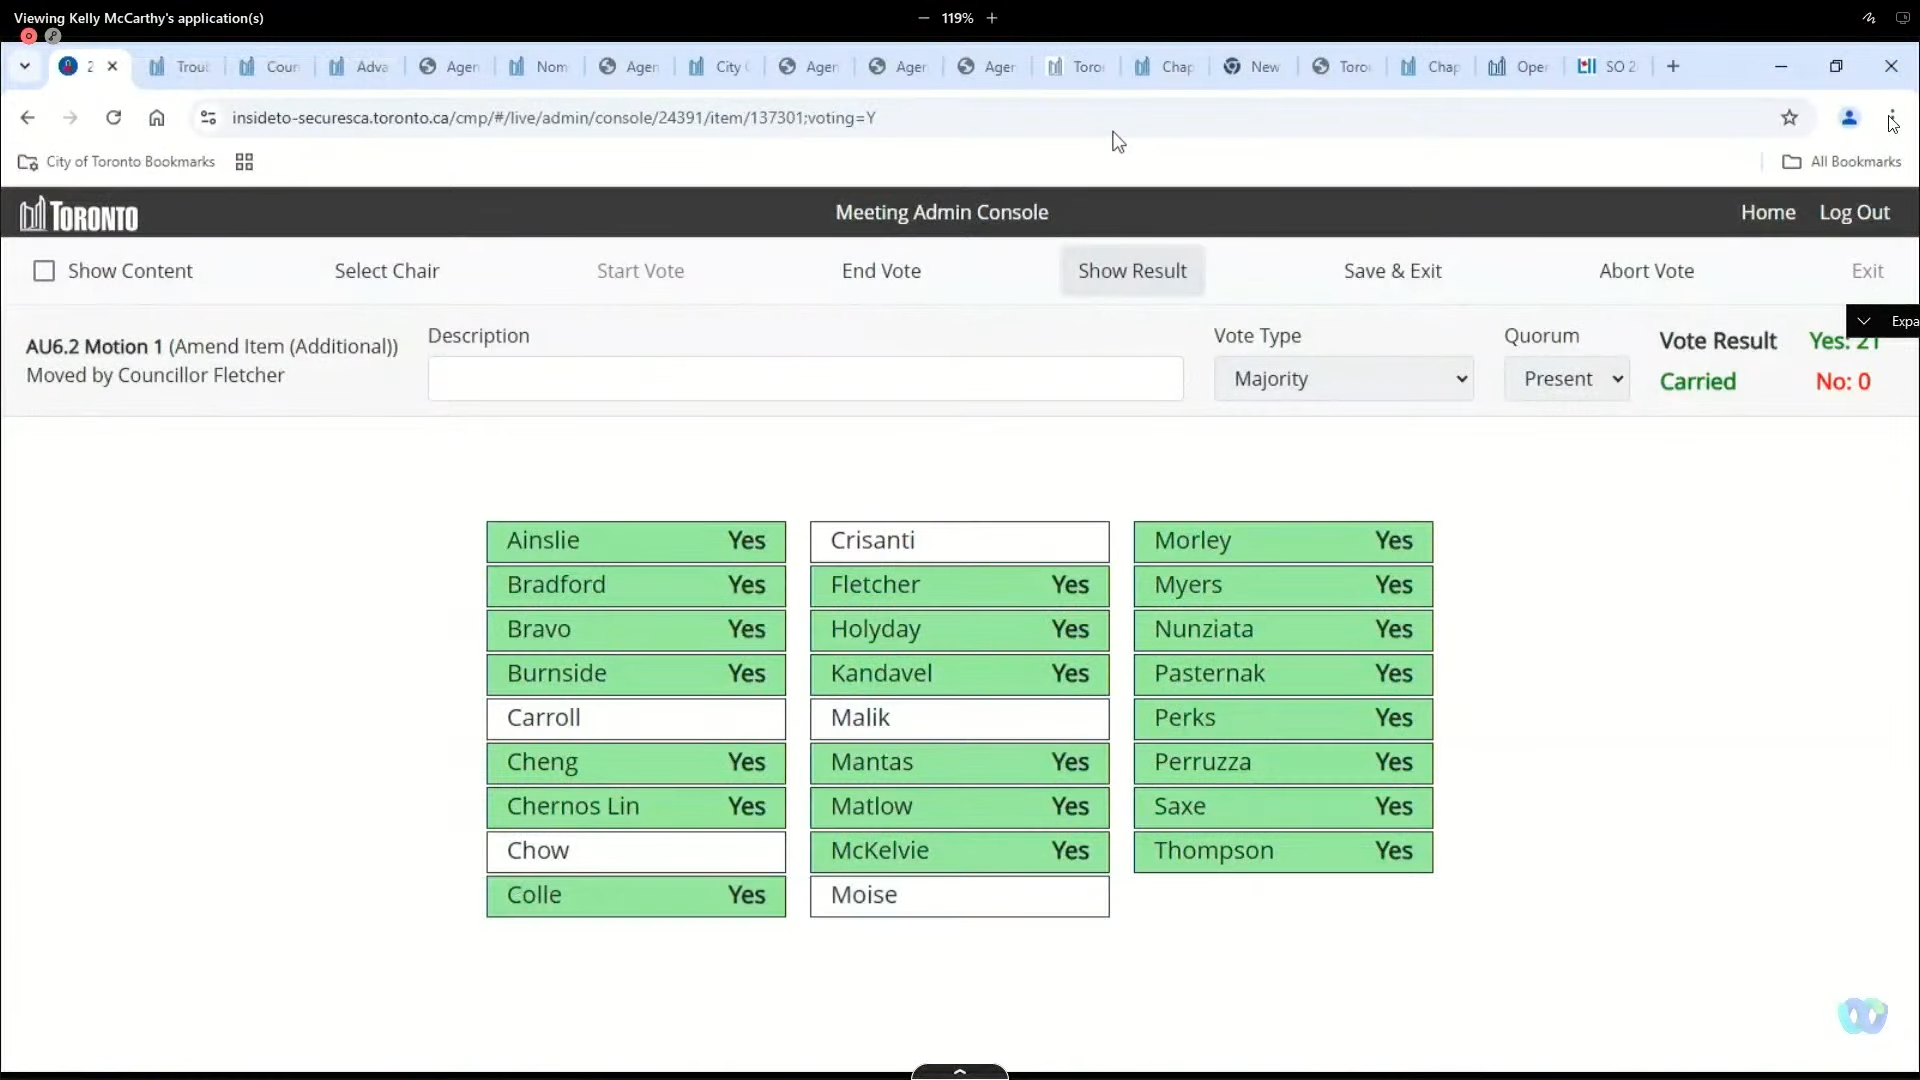Click the Log Out link
Screen dimensions: 1920x1080
point(1854,212)
